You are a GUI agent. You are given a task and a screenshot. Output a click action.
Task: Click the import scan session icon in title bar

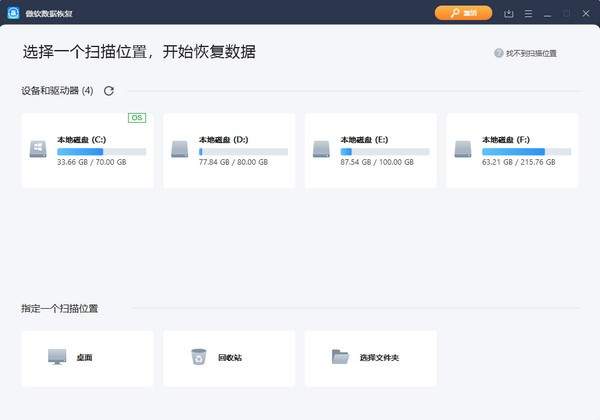509,13
